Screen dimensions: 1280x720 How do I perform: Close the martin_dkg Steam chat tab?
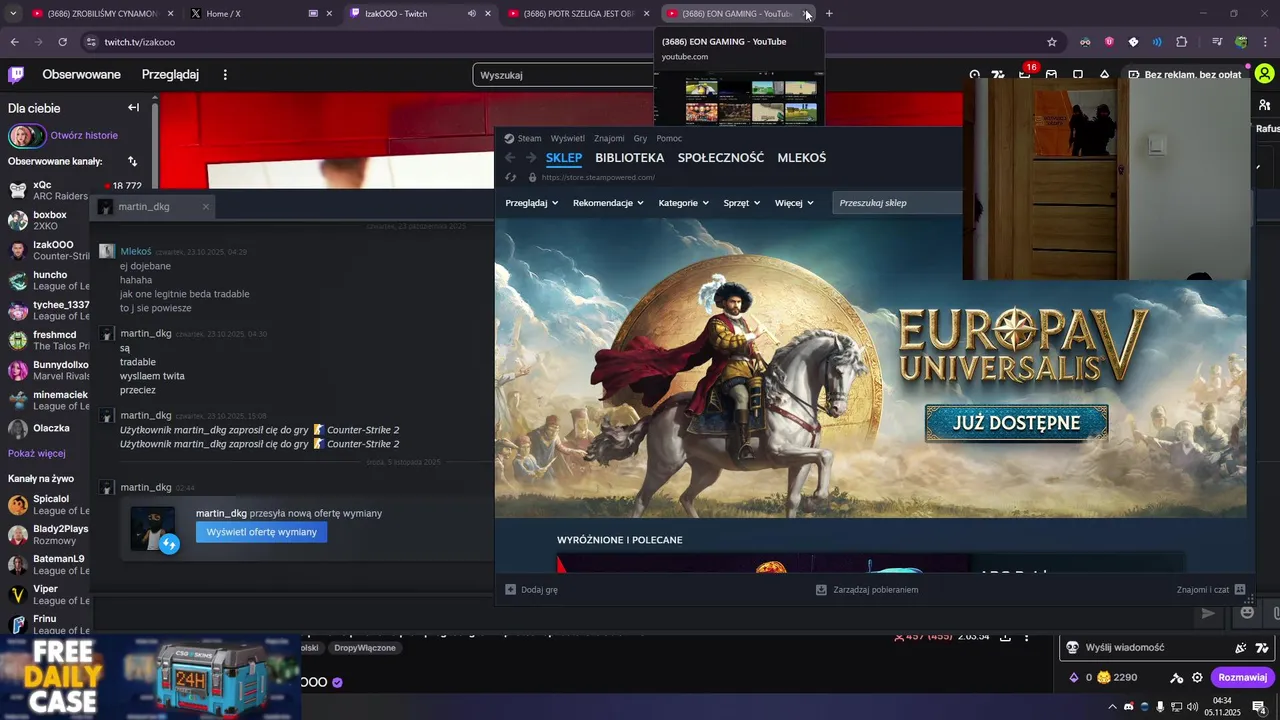coord(206,207)
